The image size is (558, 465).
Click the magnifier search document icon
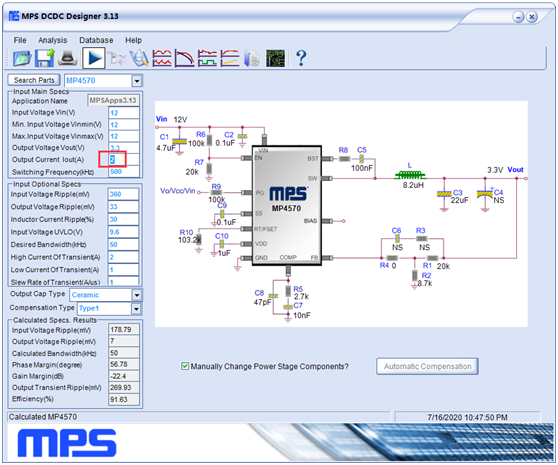(x=139, y=58)
